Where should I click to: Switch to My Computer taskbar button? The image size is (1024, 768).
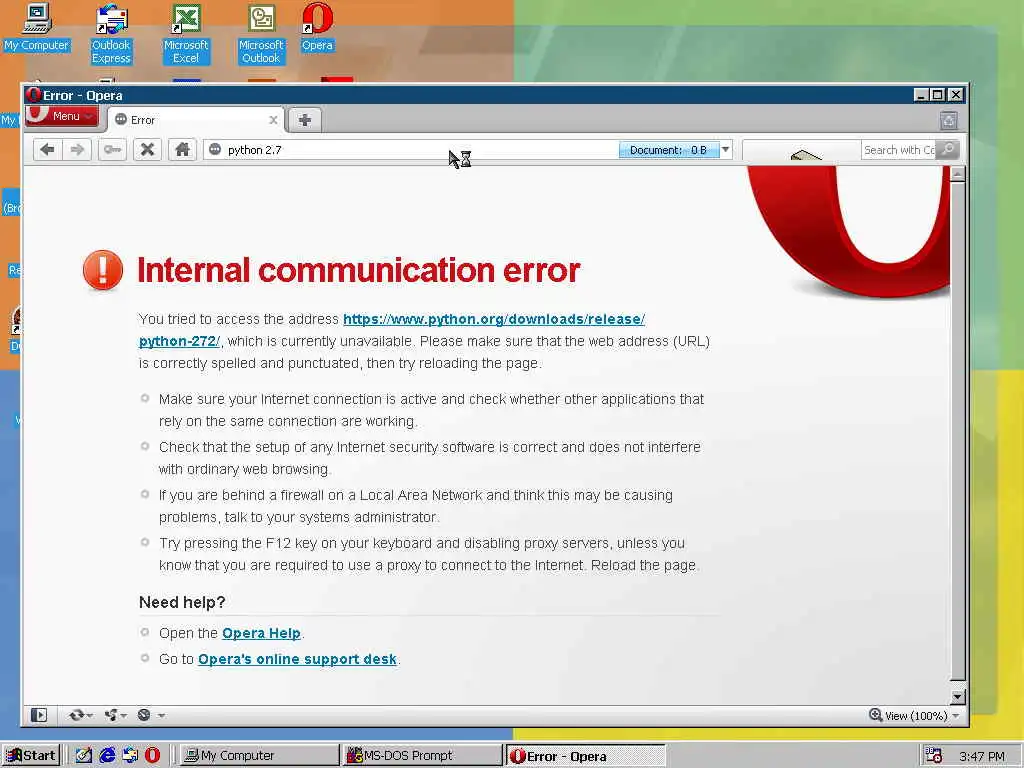[x=258, y=756]
